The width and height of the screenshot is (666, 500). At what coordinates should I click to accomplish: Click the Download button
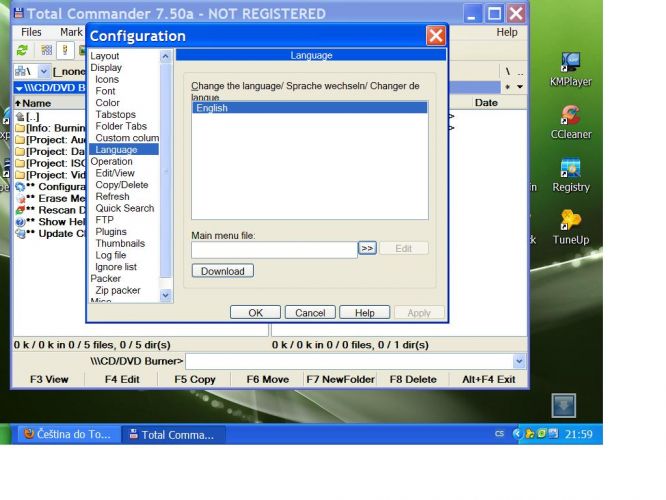pyautogui.click(x=223, y=271)
